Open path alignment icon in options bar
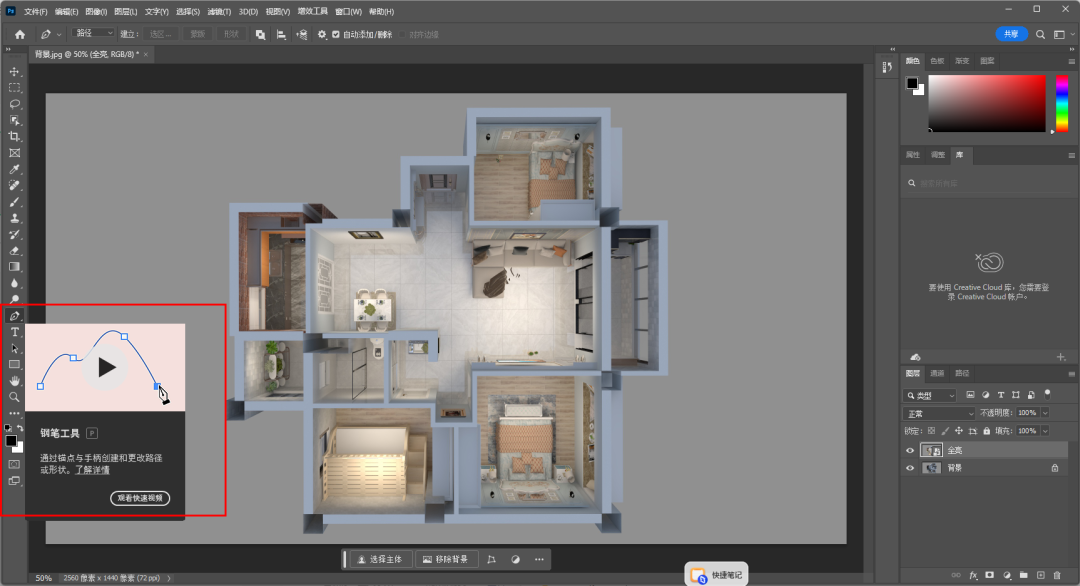Screen dimensions: 1080x586 pos(281,34)
